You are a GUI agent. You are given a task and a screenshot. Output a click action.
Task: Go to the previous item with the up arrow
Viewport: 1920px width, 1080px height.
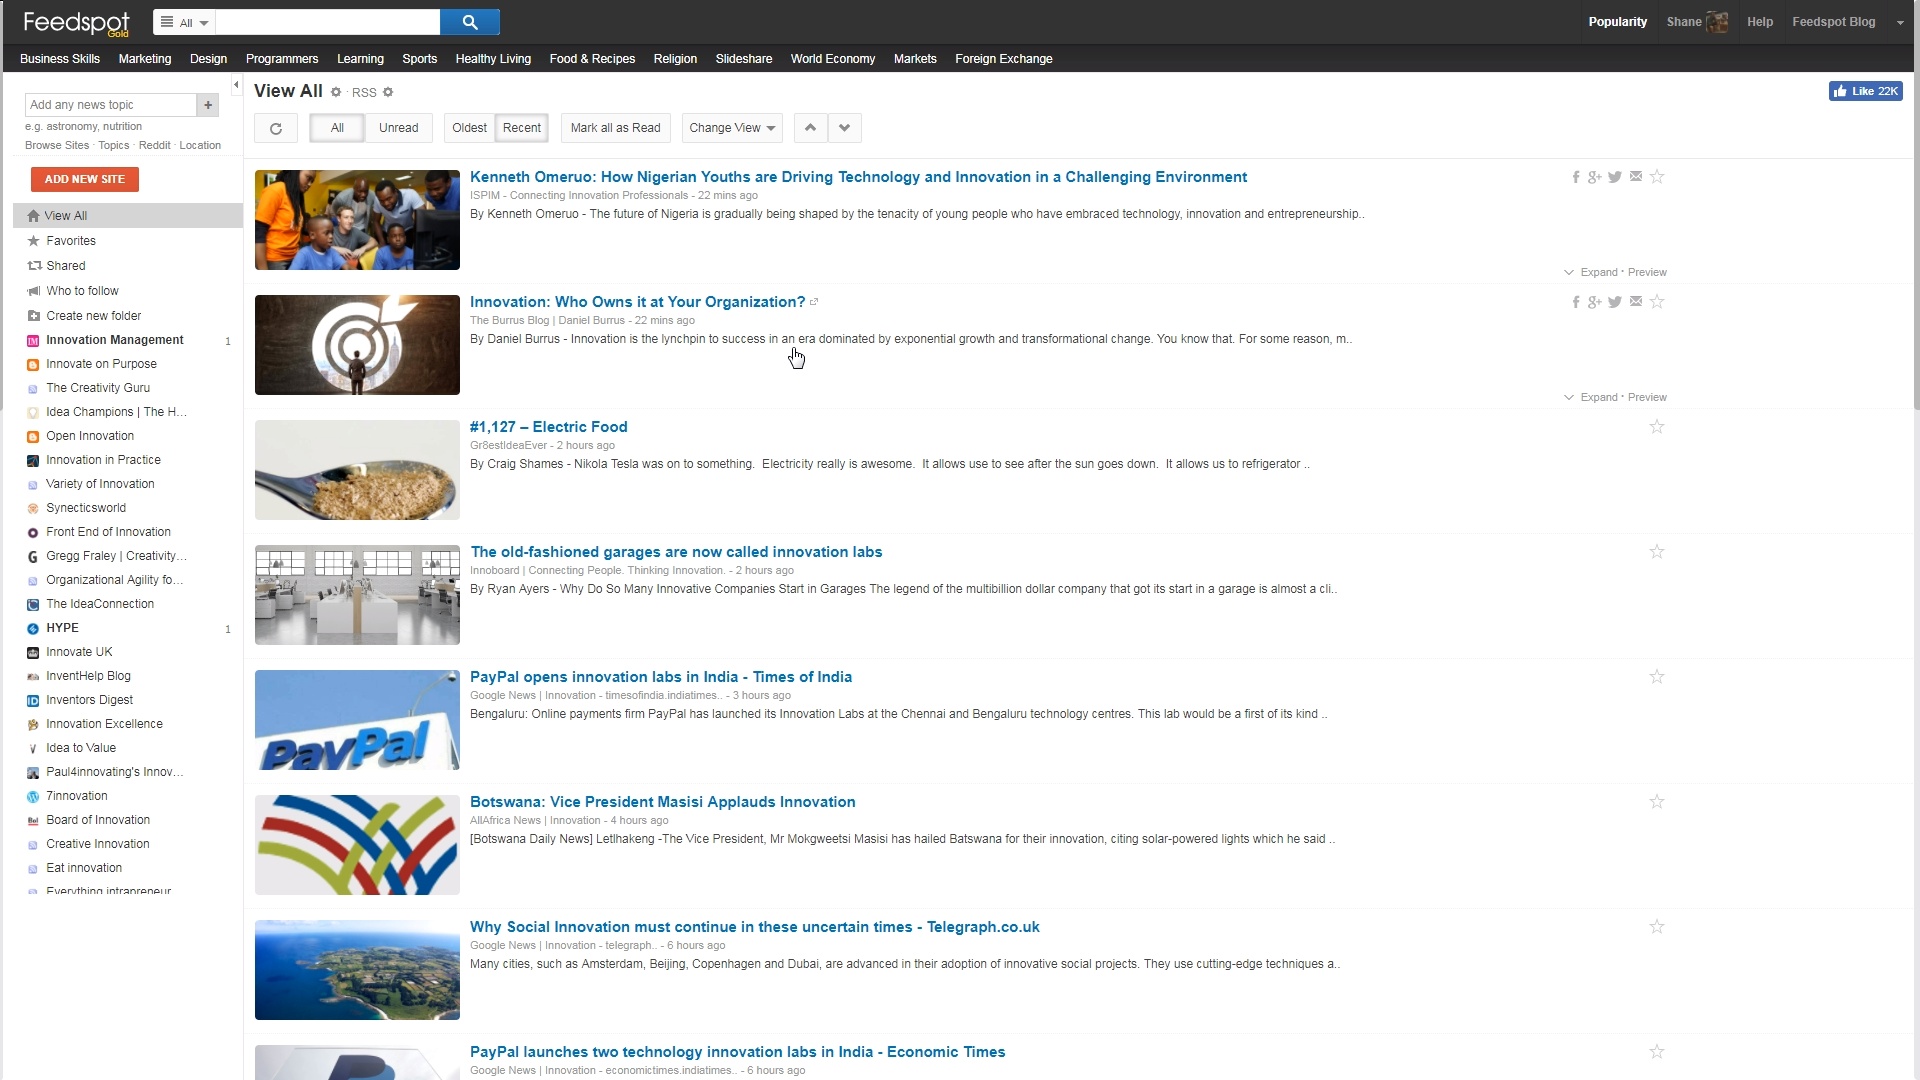coord(811,128)
